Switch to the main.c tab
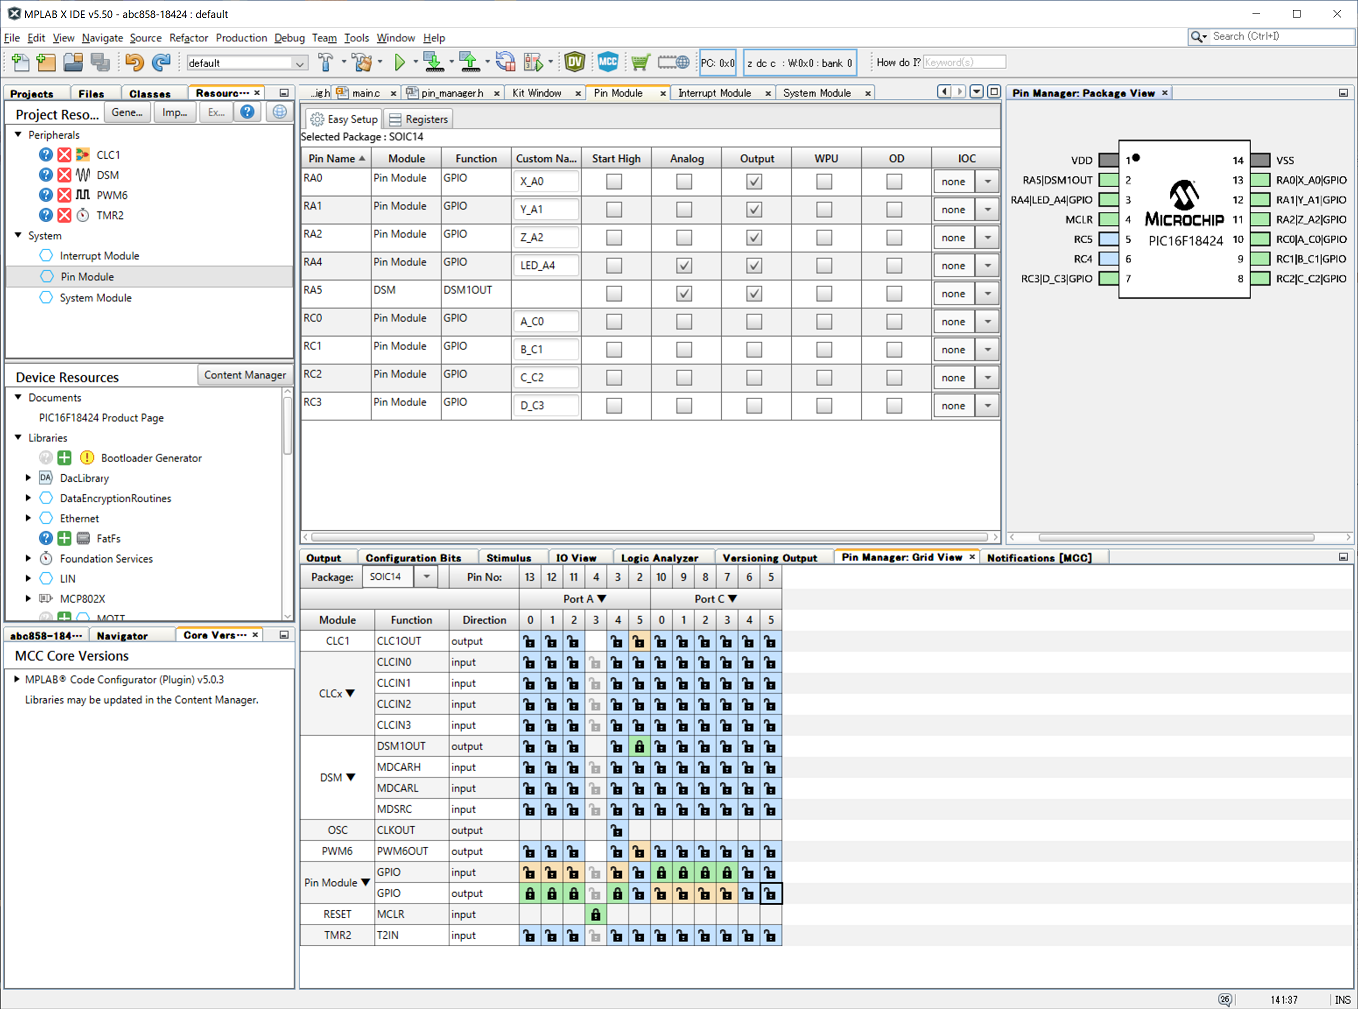 (366, 93)
